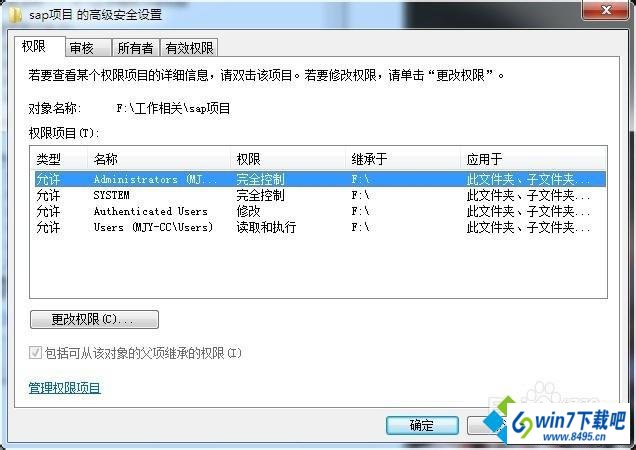Close the advanced security settings dialog

point(606,10)
